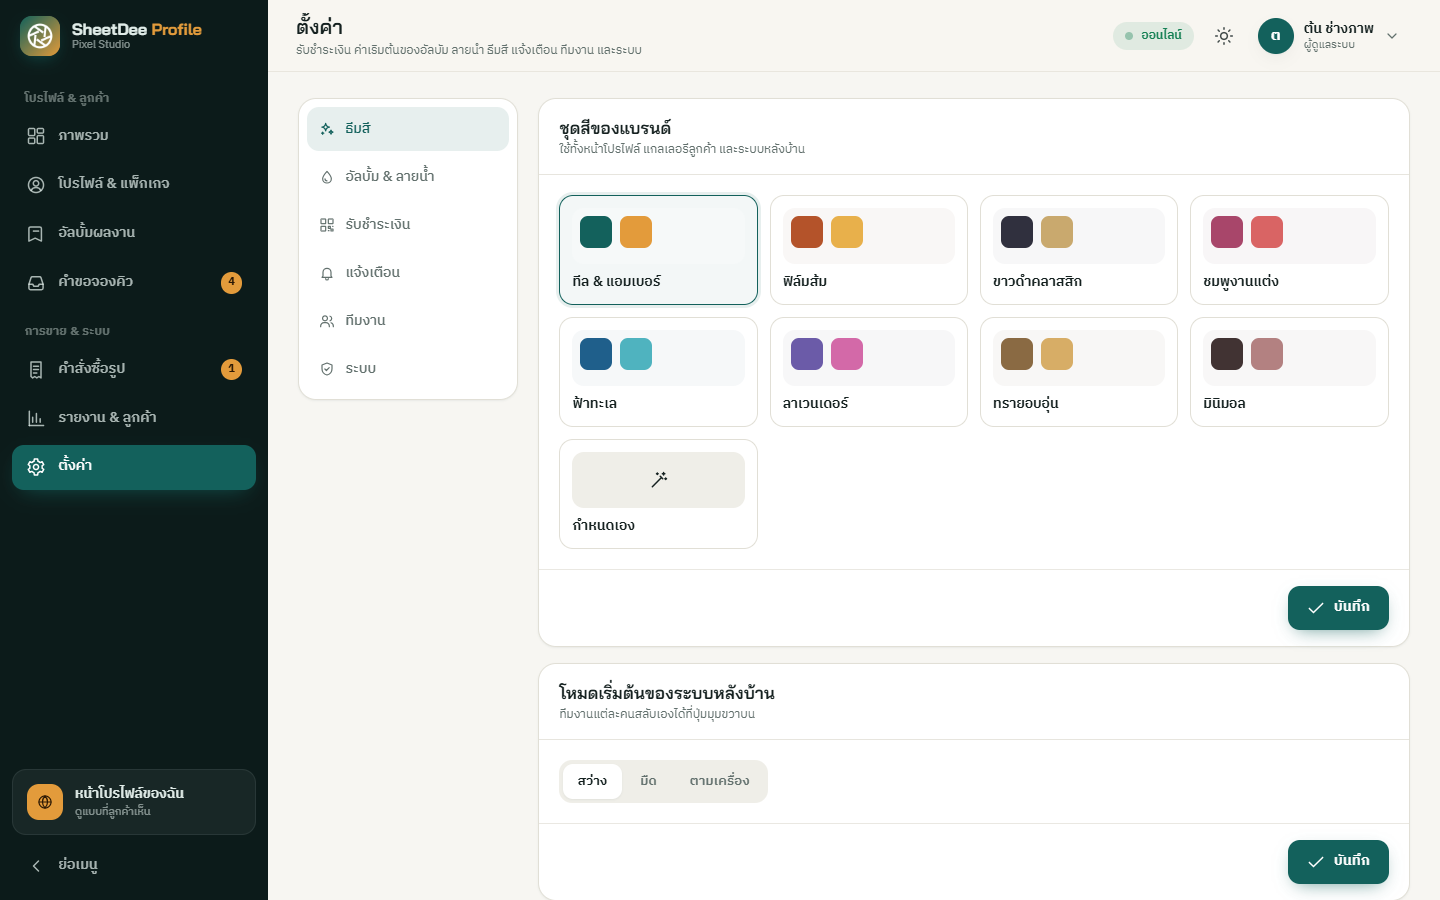Click the bell icon for แจ้งเตือน
Image resolution: width=1440 pixels, height=900 pixels.
(x=327, y=273)
